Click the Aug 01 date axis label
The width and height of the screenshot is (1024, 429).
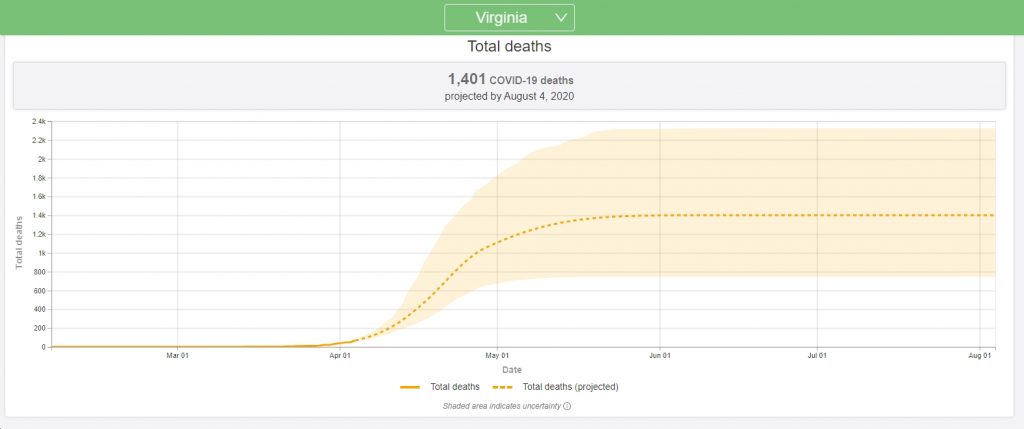click(x=980, y=356)
